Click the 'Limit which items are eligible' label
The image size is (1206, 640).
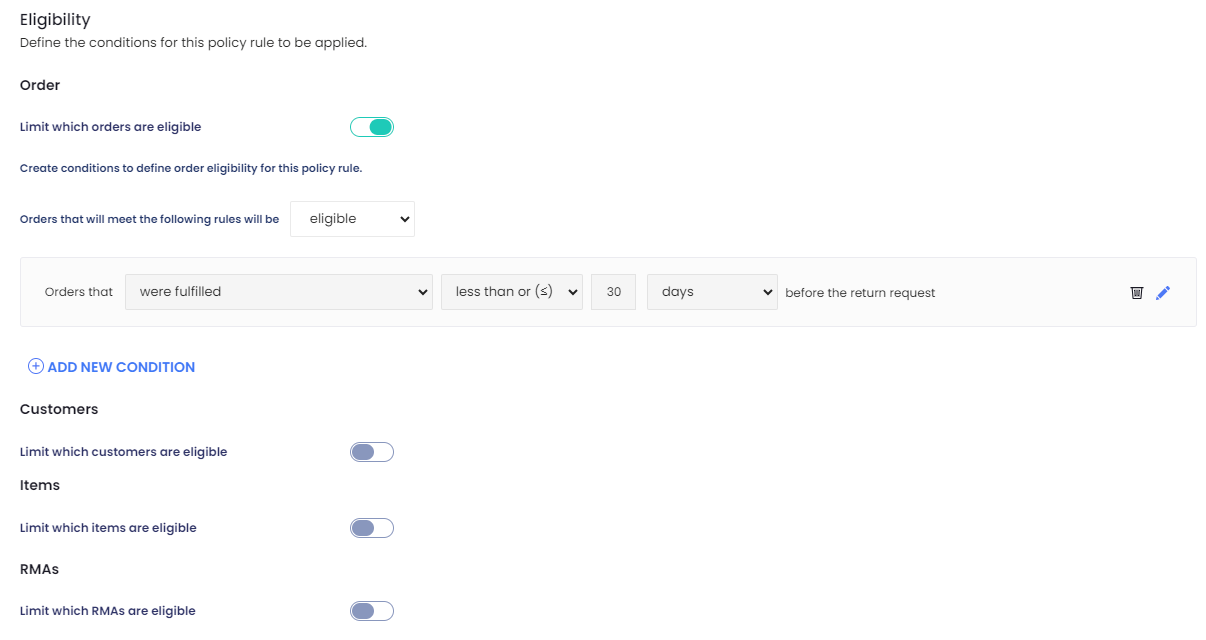coord(108,528)
